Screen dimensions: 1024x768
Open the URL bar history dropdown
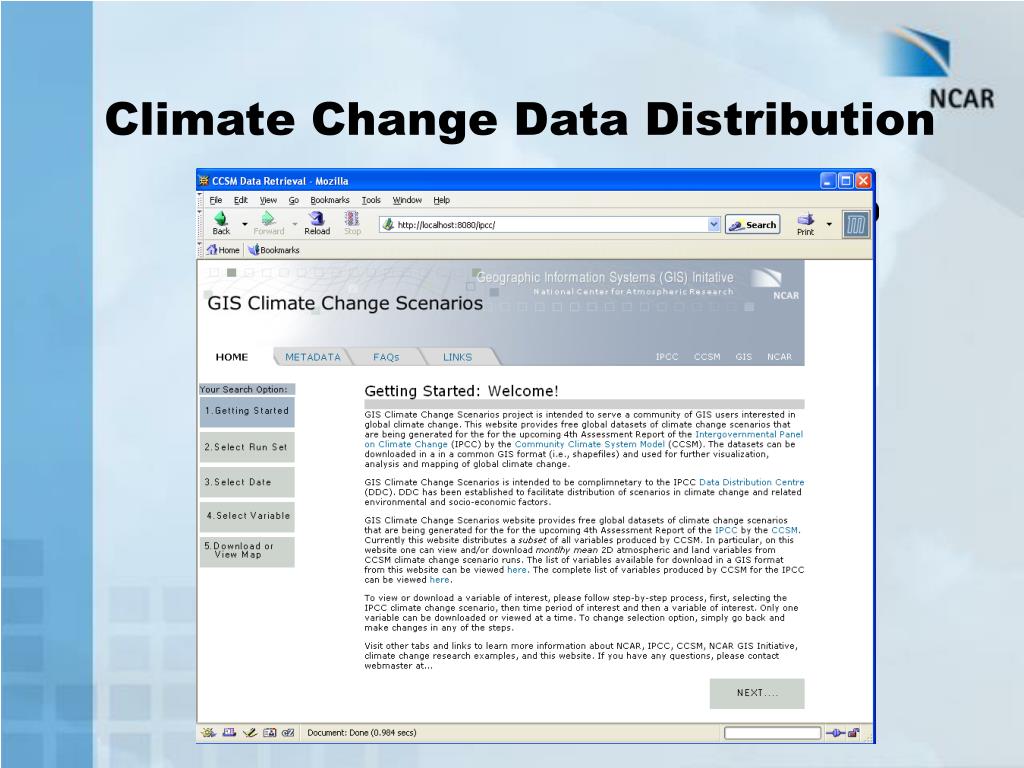pos(714,225)
